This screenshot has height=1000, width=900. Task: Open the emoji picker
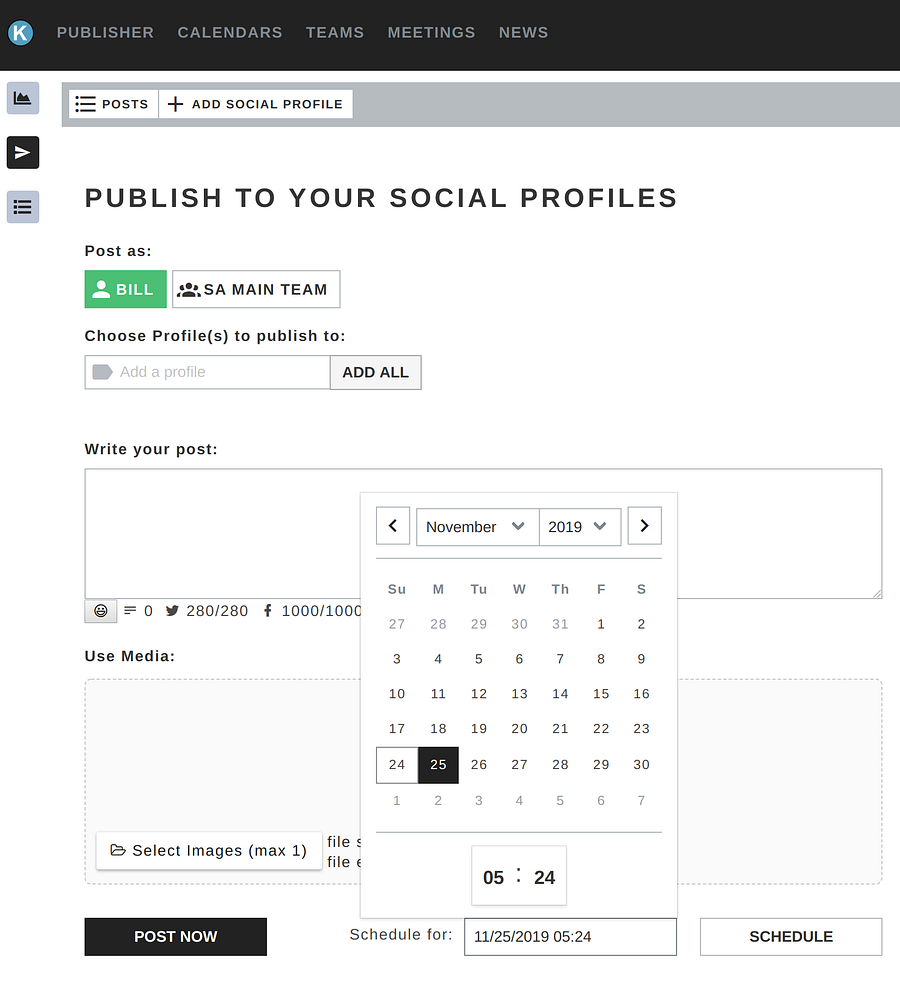[101, 610]
